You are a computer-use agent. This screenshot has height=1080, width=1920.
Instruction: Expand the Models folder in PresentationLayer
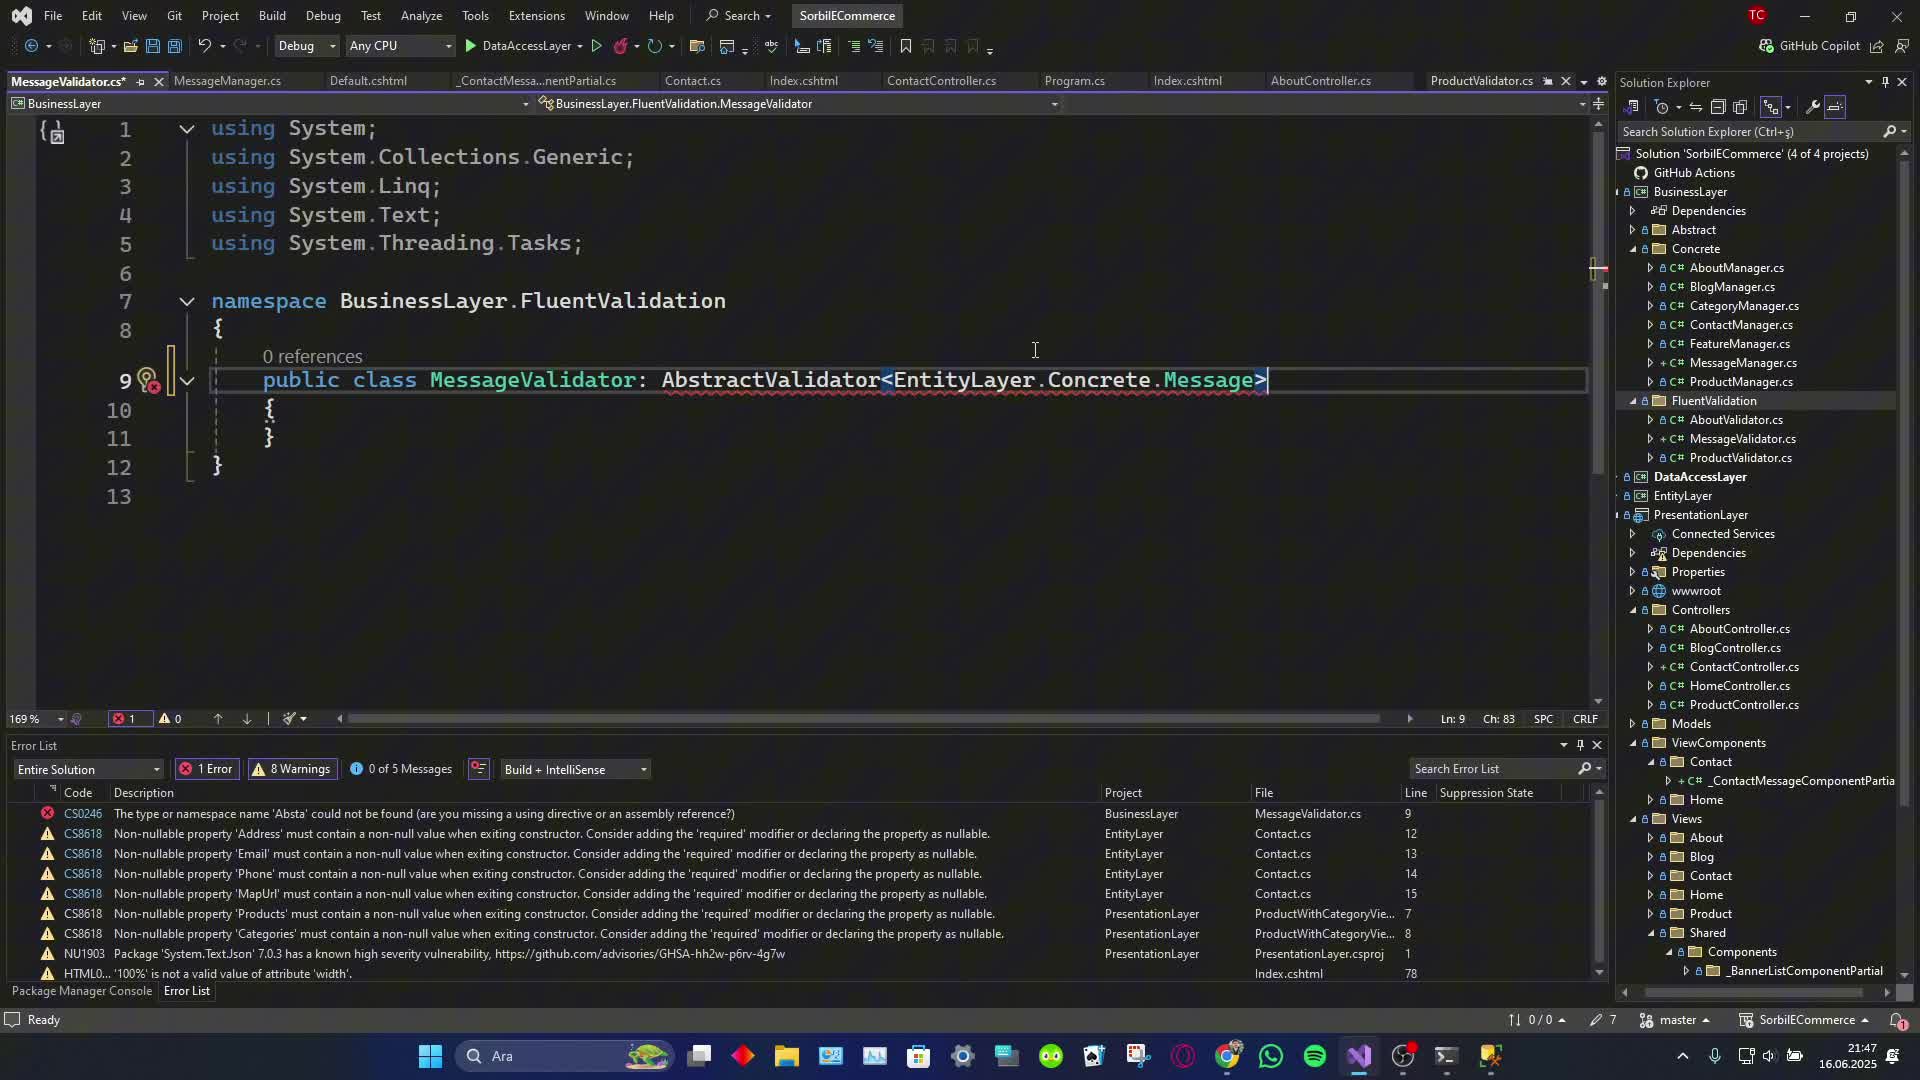coord(1633,724)
